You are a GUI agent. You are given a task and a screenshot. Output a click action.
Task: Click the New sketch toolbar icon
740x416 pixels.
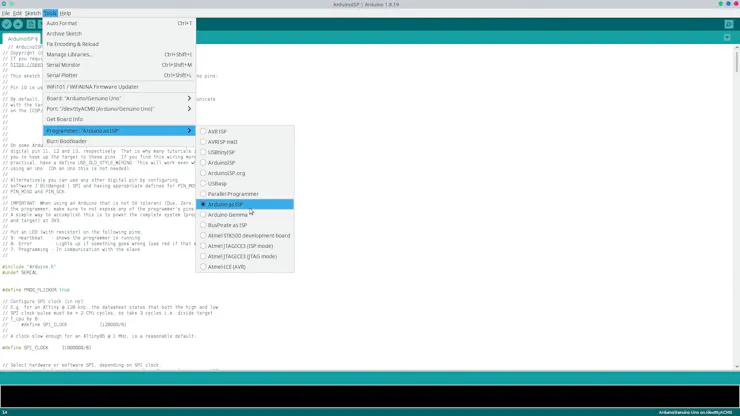[31, 24]
